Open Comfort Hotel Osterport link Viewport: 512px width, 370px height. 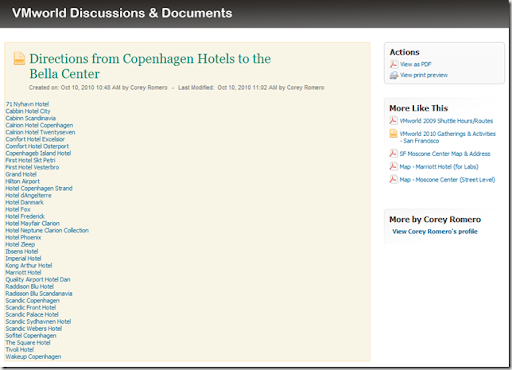tap(37, 146)
